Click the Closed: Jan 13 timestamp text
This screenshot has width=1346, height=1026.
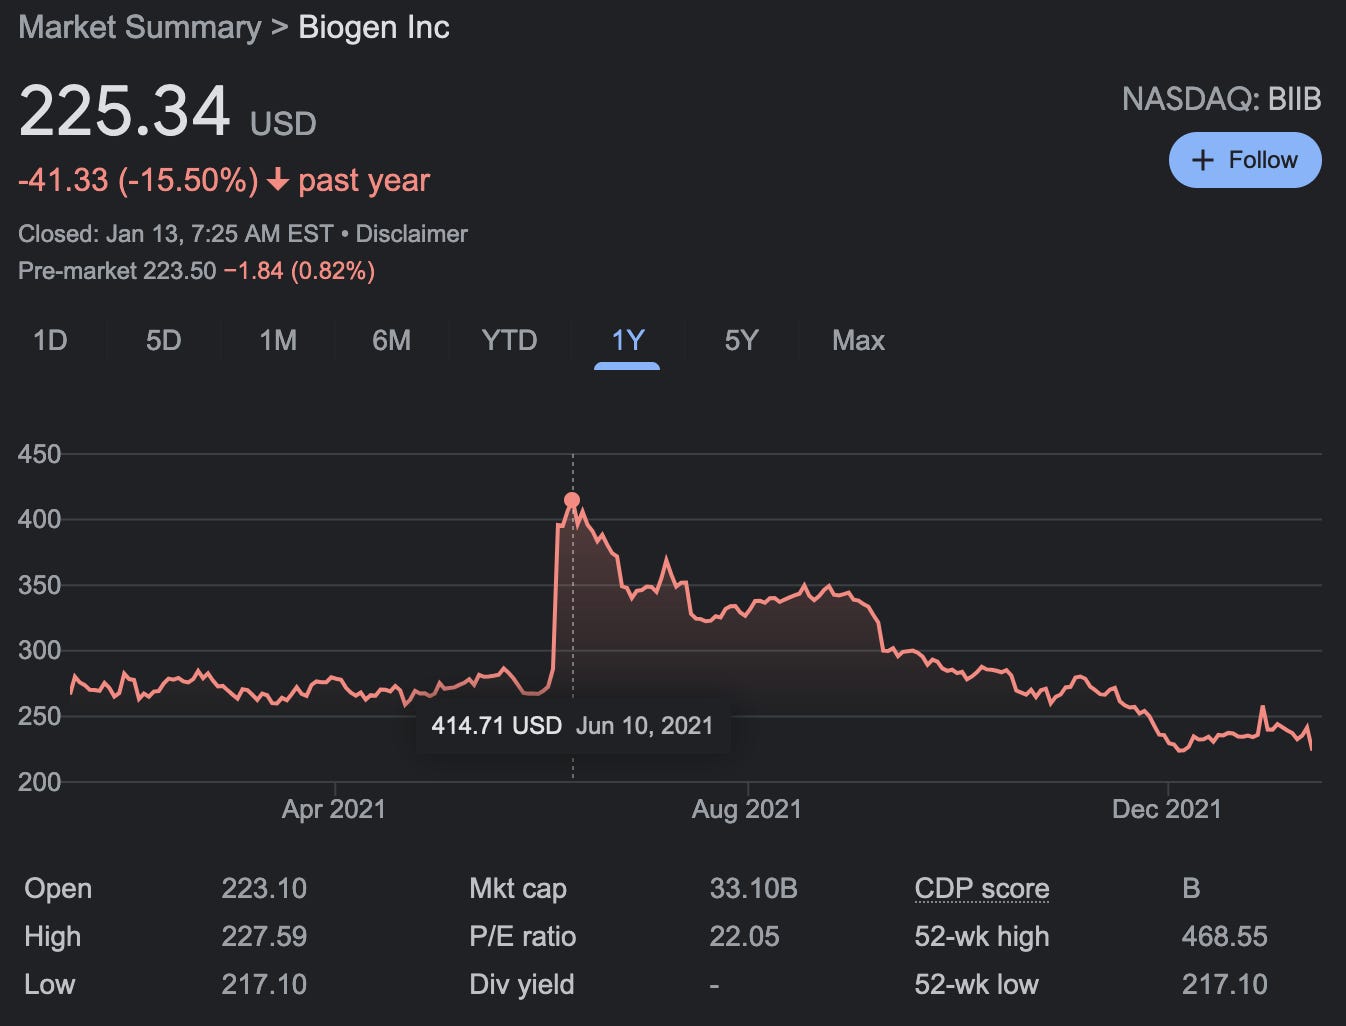pos(176,234)
